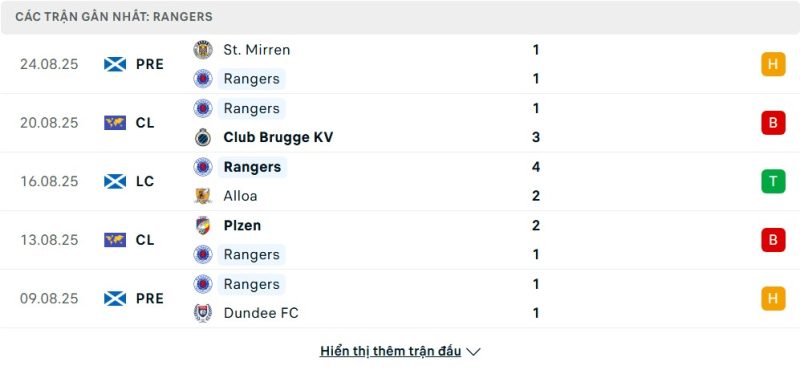Select the 16.08.25 match date row

coord(400,181)
